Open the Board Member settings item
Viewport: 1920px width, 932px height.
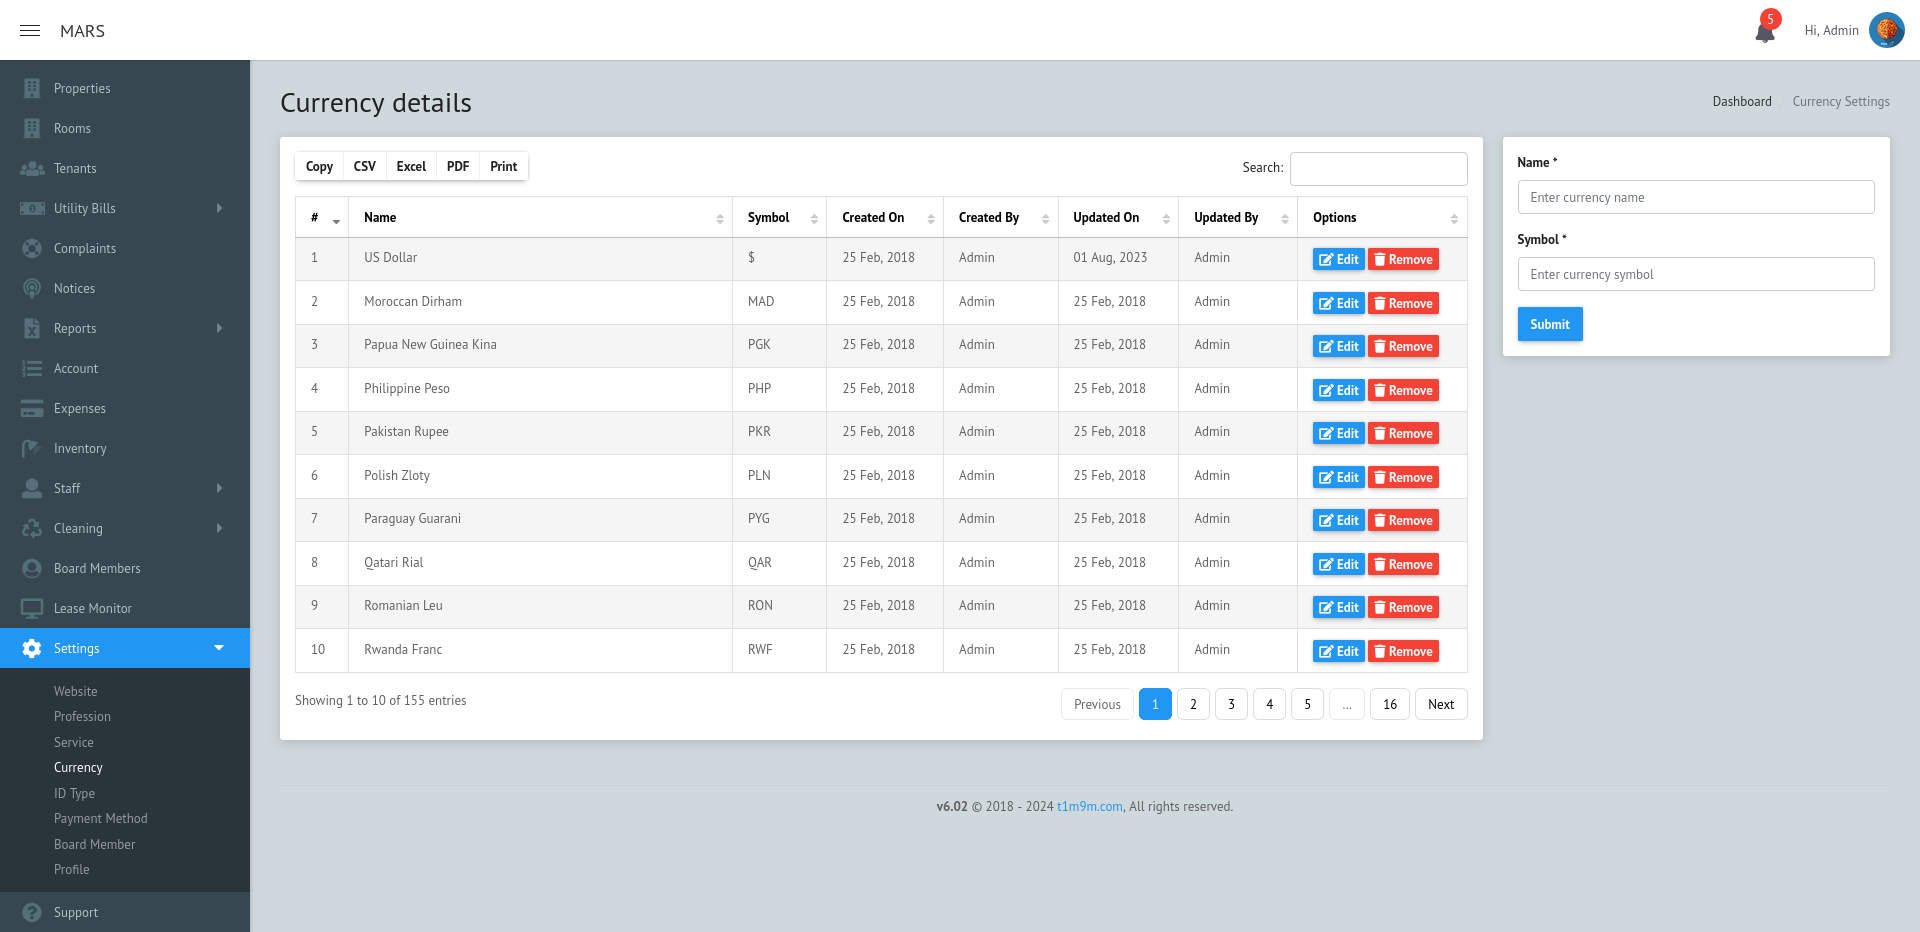pyautogui.click(x=94, y=844)
